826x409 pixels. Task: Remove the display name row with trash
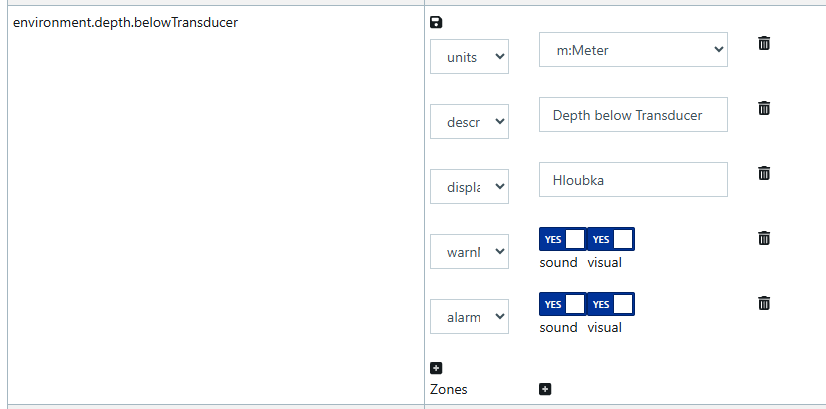pos(764,173)
